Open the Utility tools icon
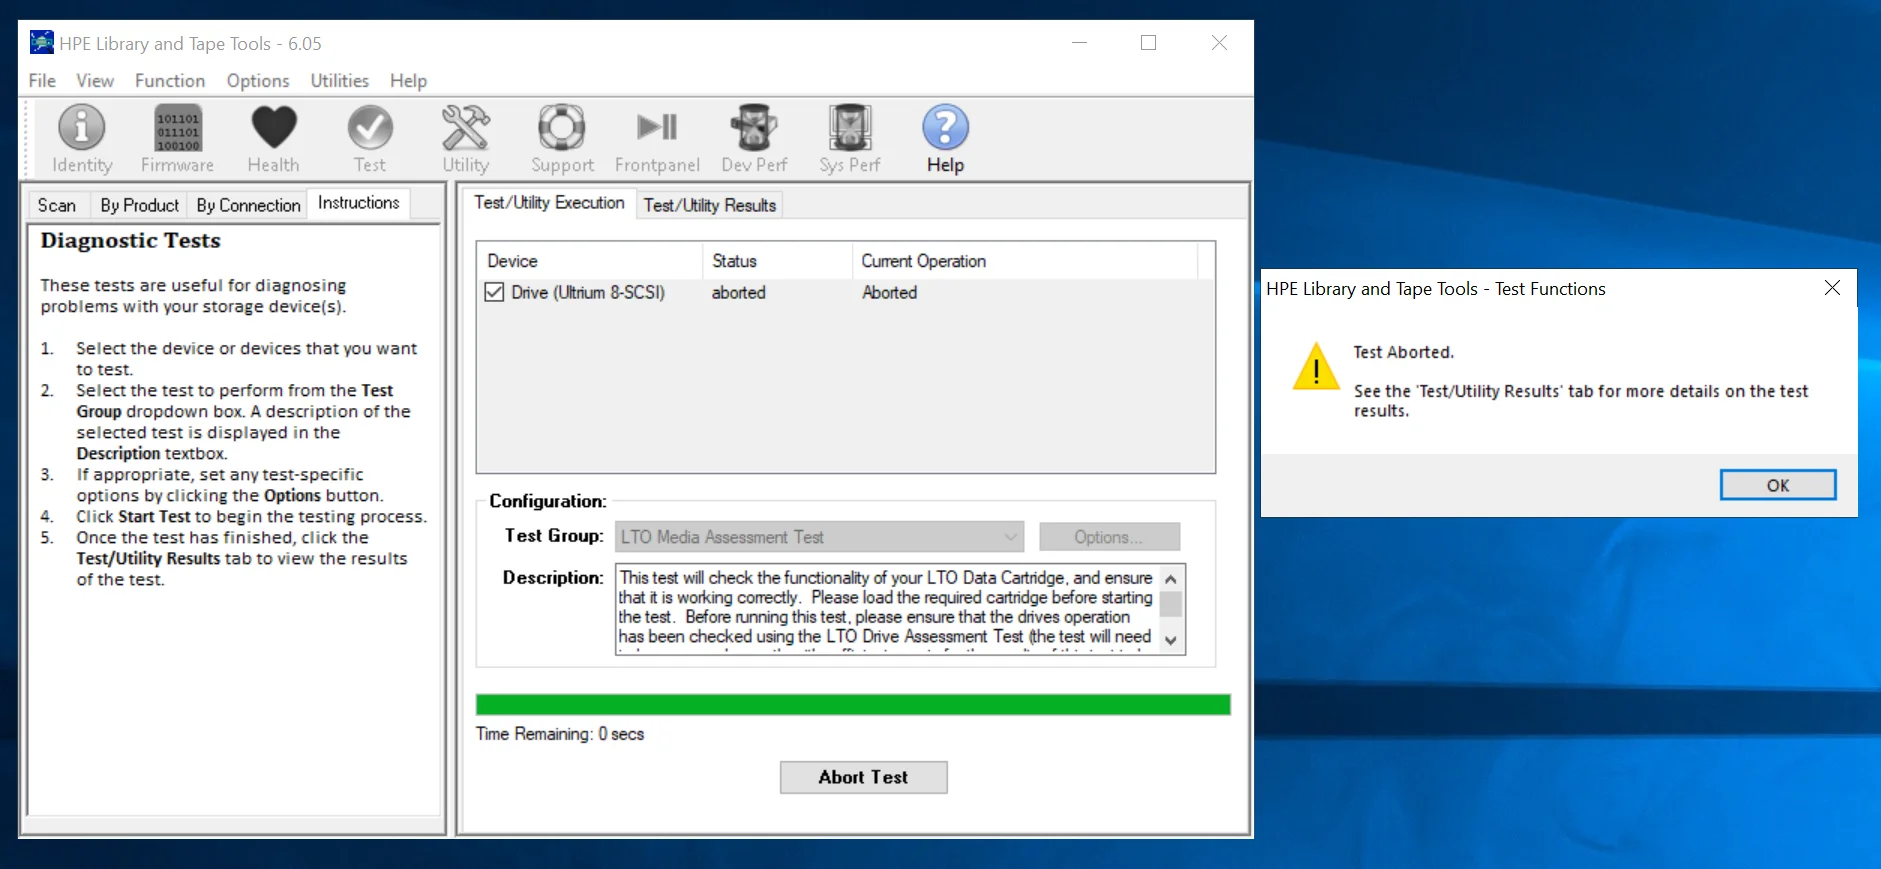 pos(466,139)
